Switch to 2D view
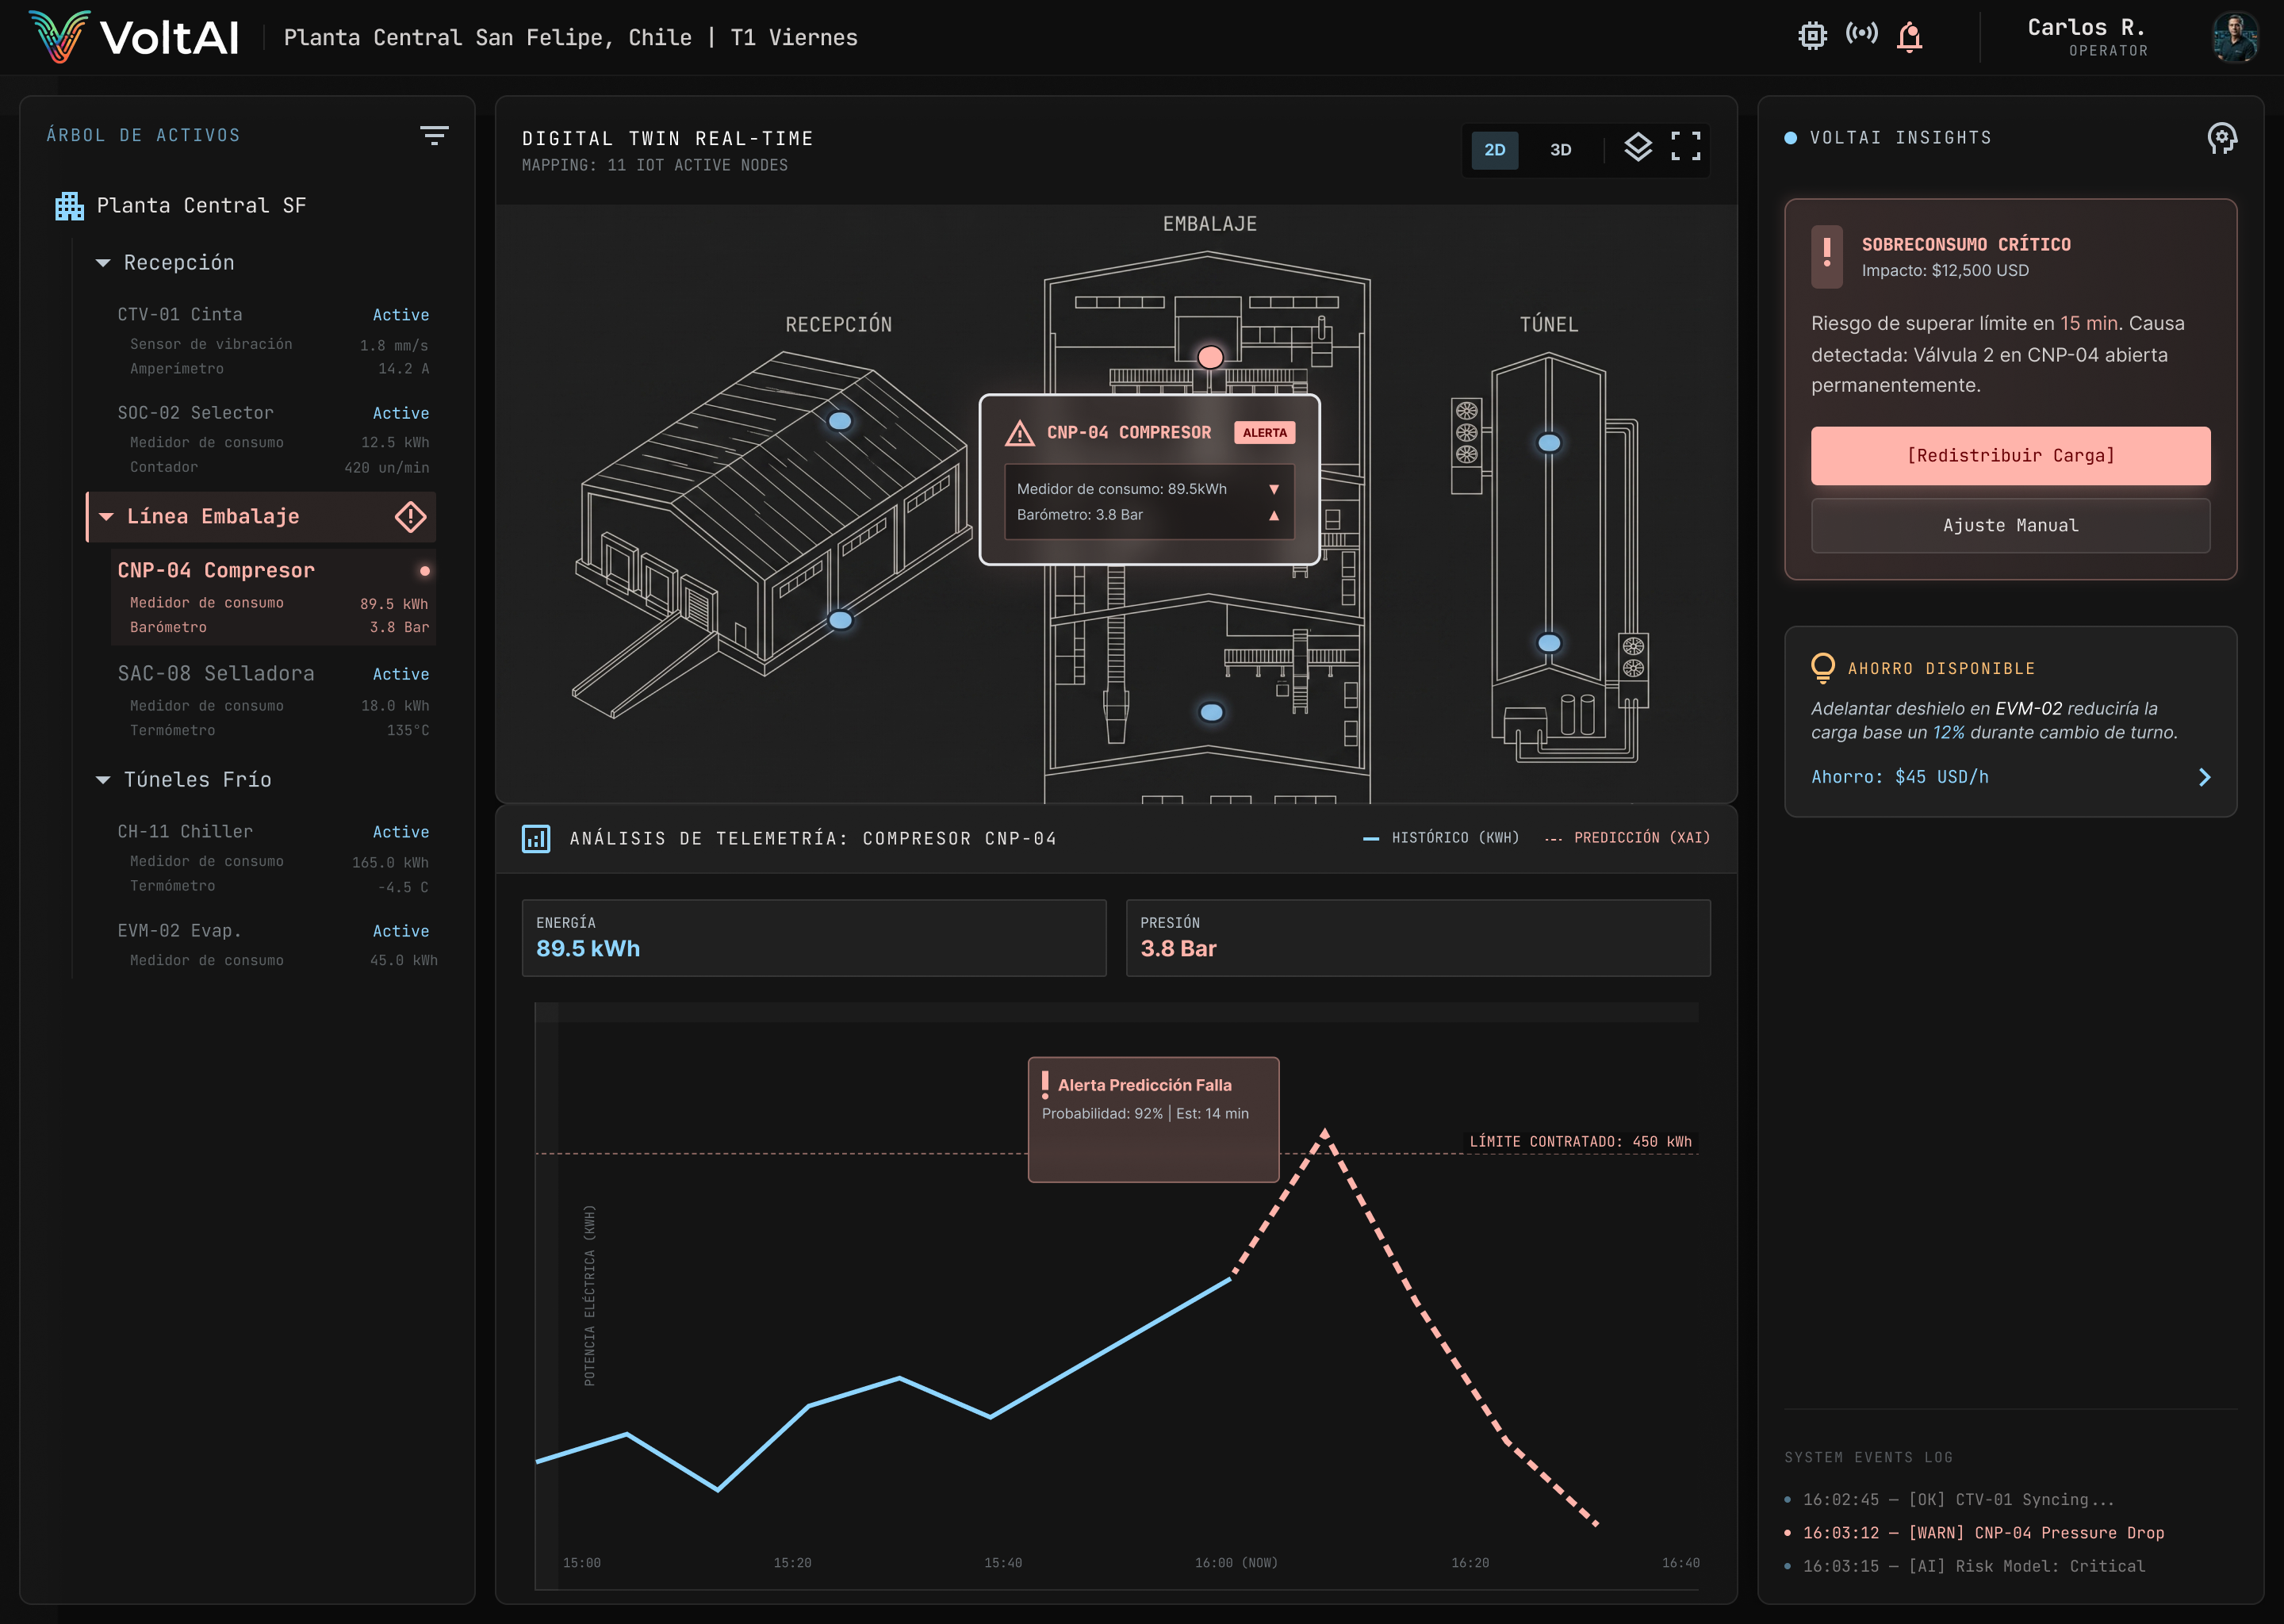2284x1624 pixels. (1495, 150)
